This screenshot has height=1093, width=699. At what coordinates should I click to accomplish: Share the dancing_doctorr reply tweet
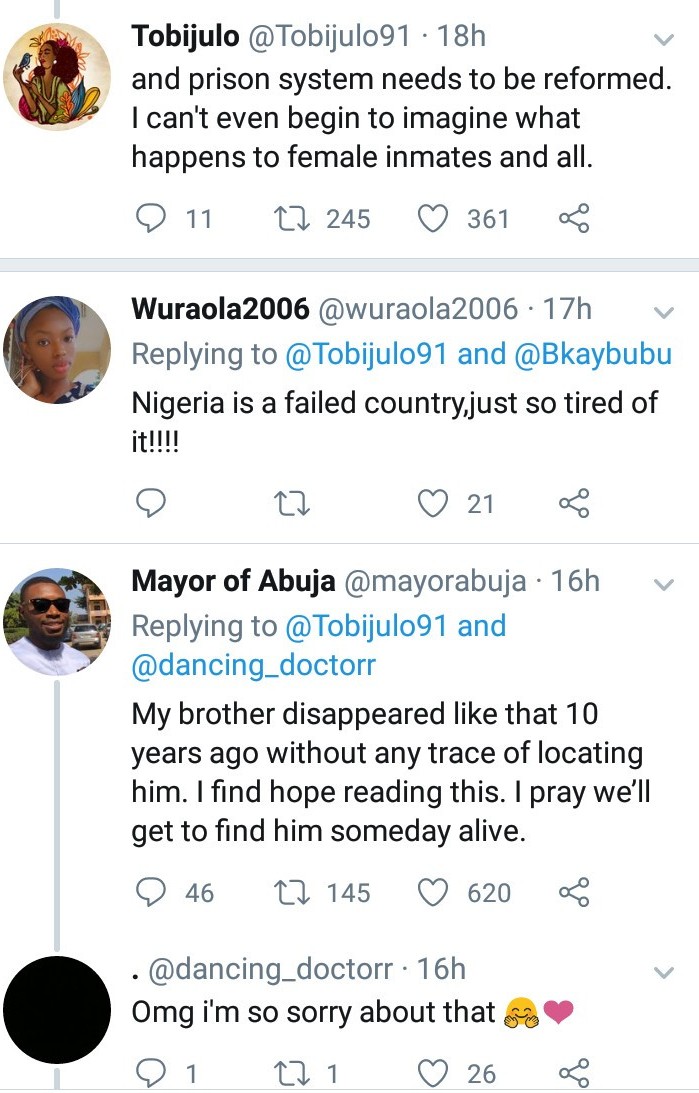tap(574, 1074)
